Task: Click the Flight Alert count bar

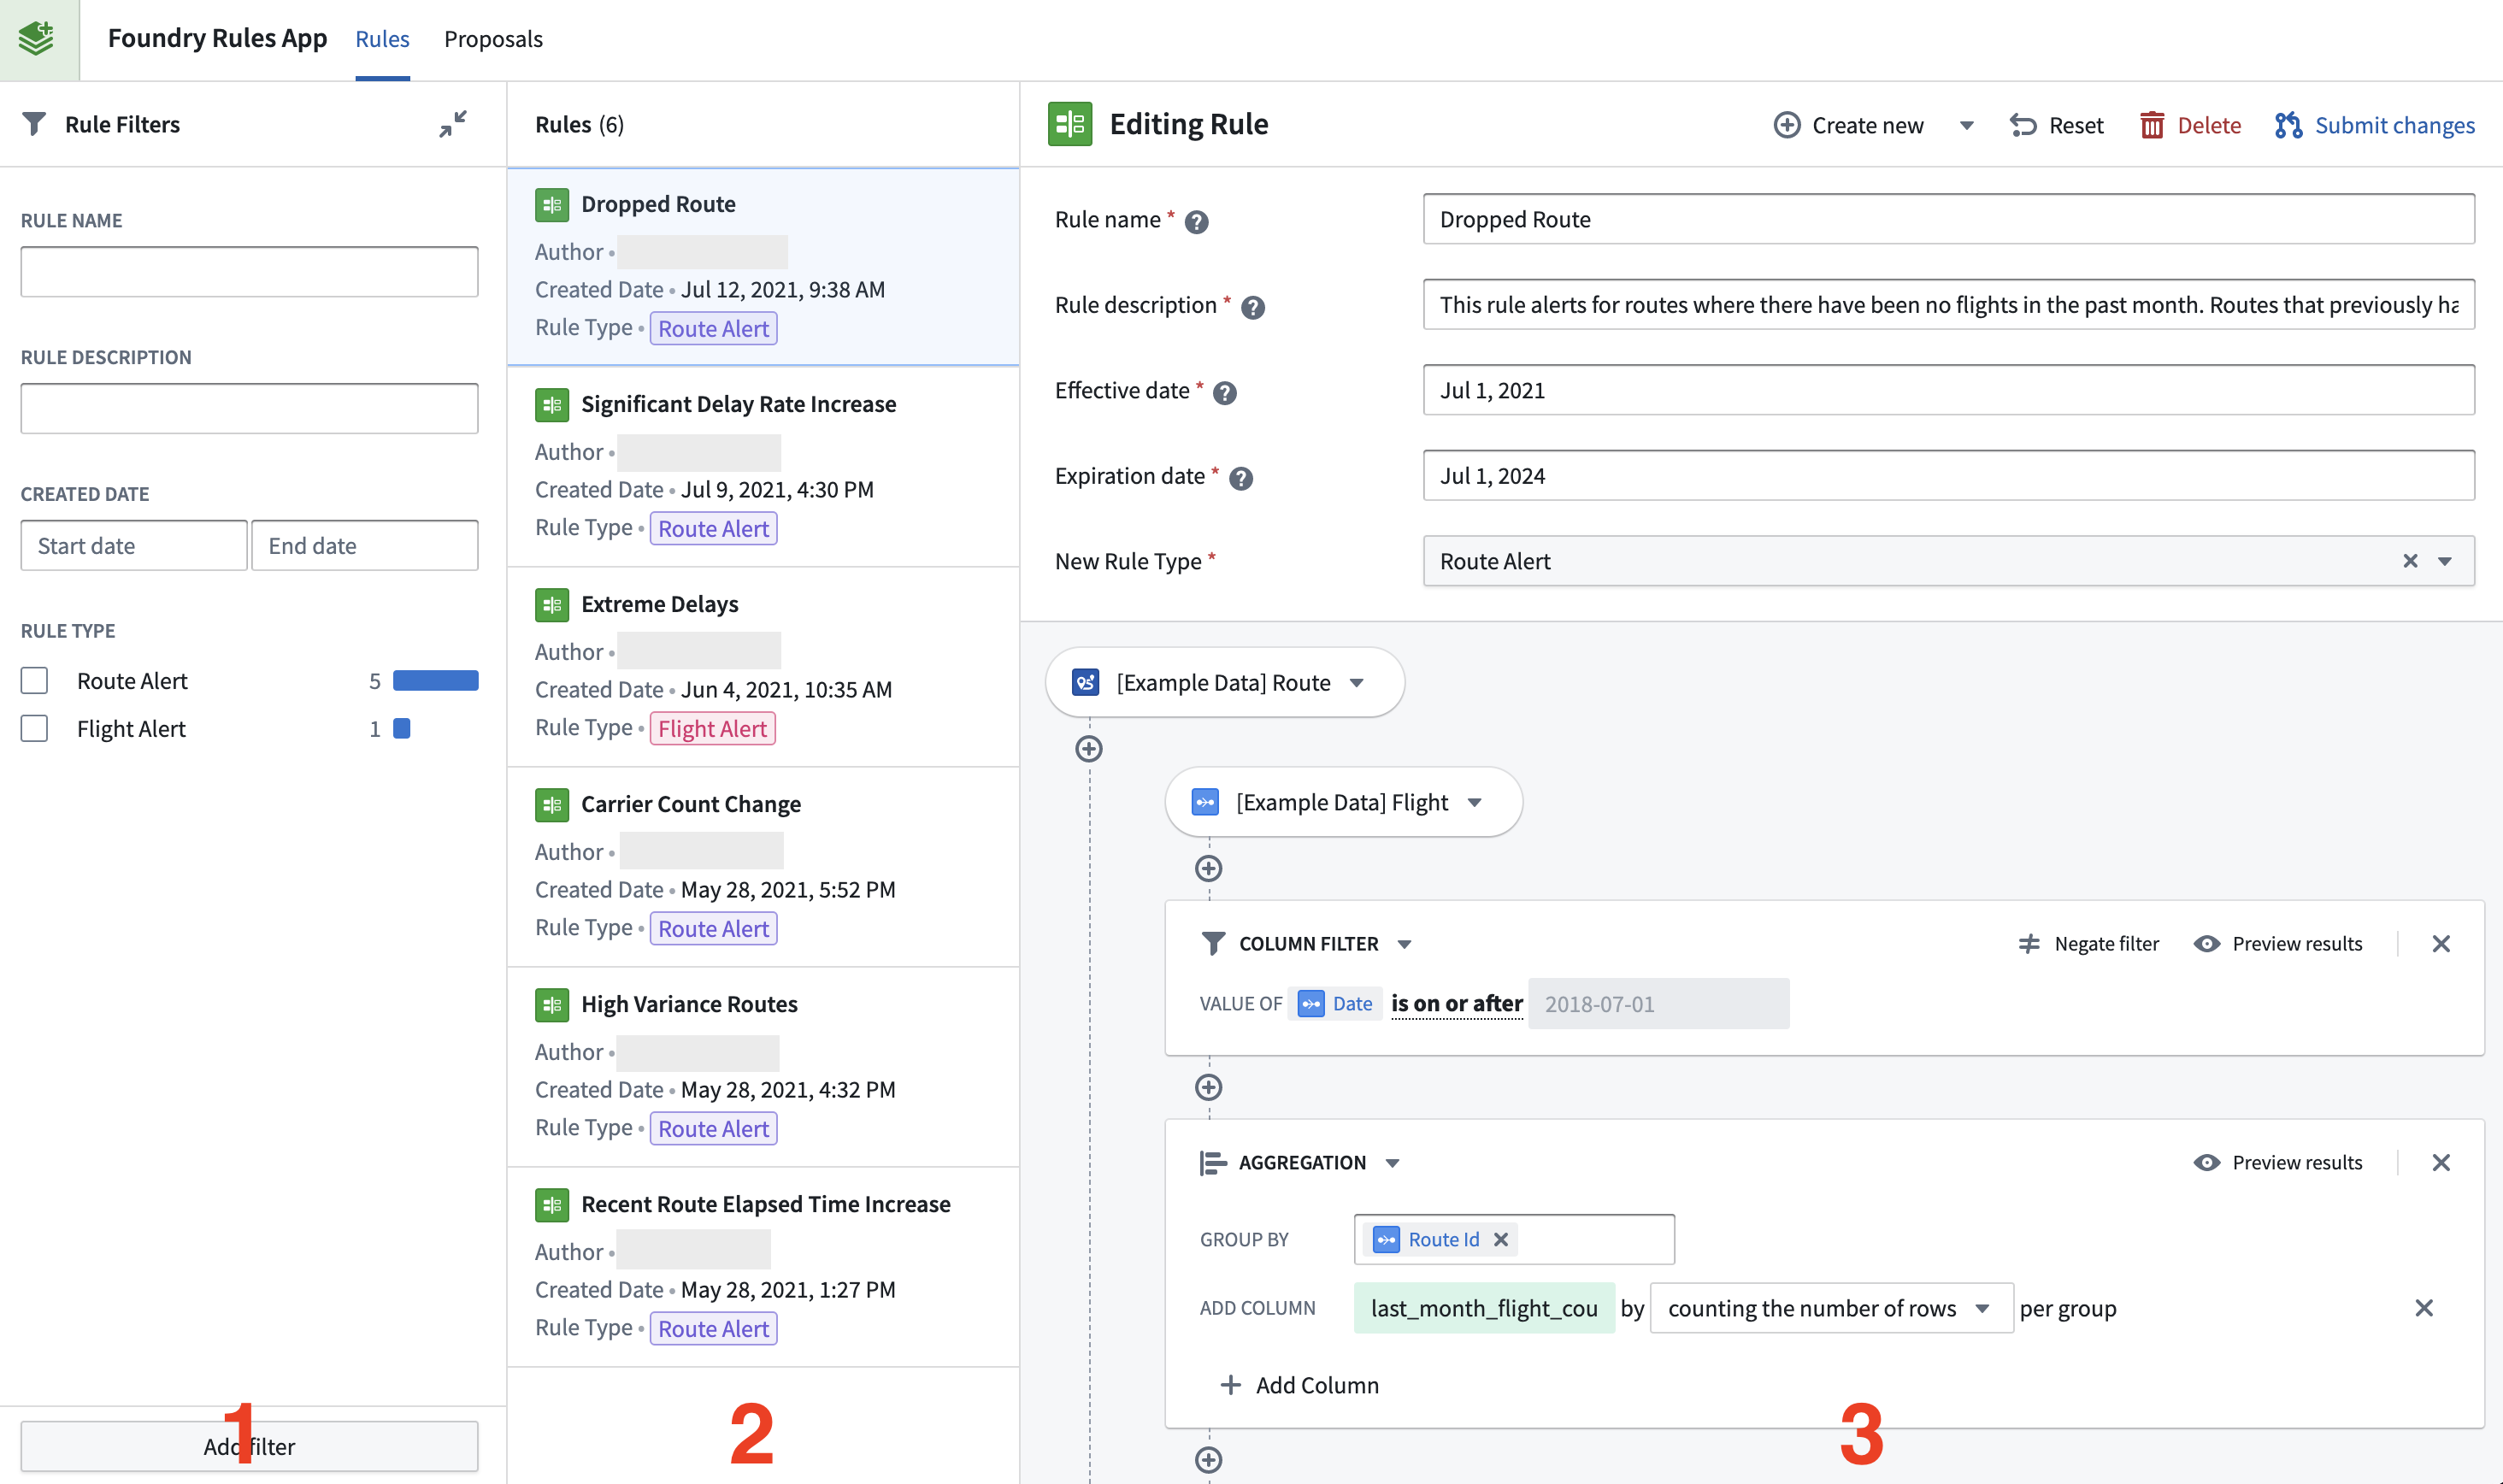Action: (402, 728)
